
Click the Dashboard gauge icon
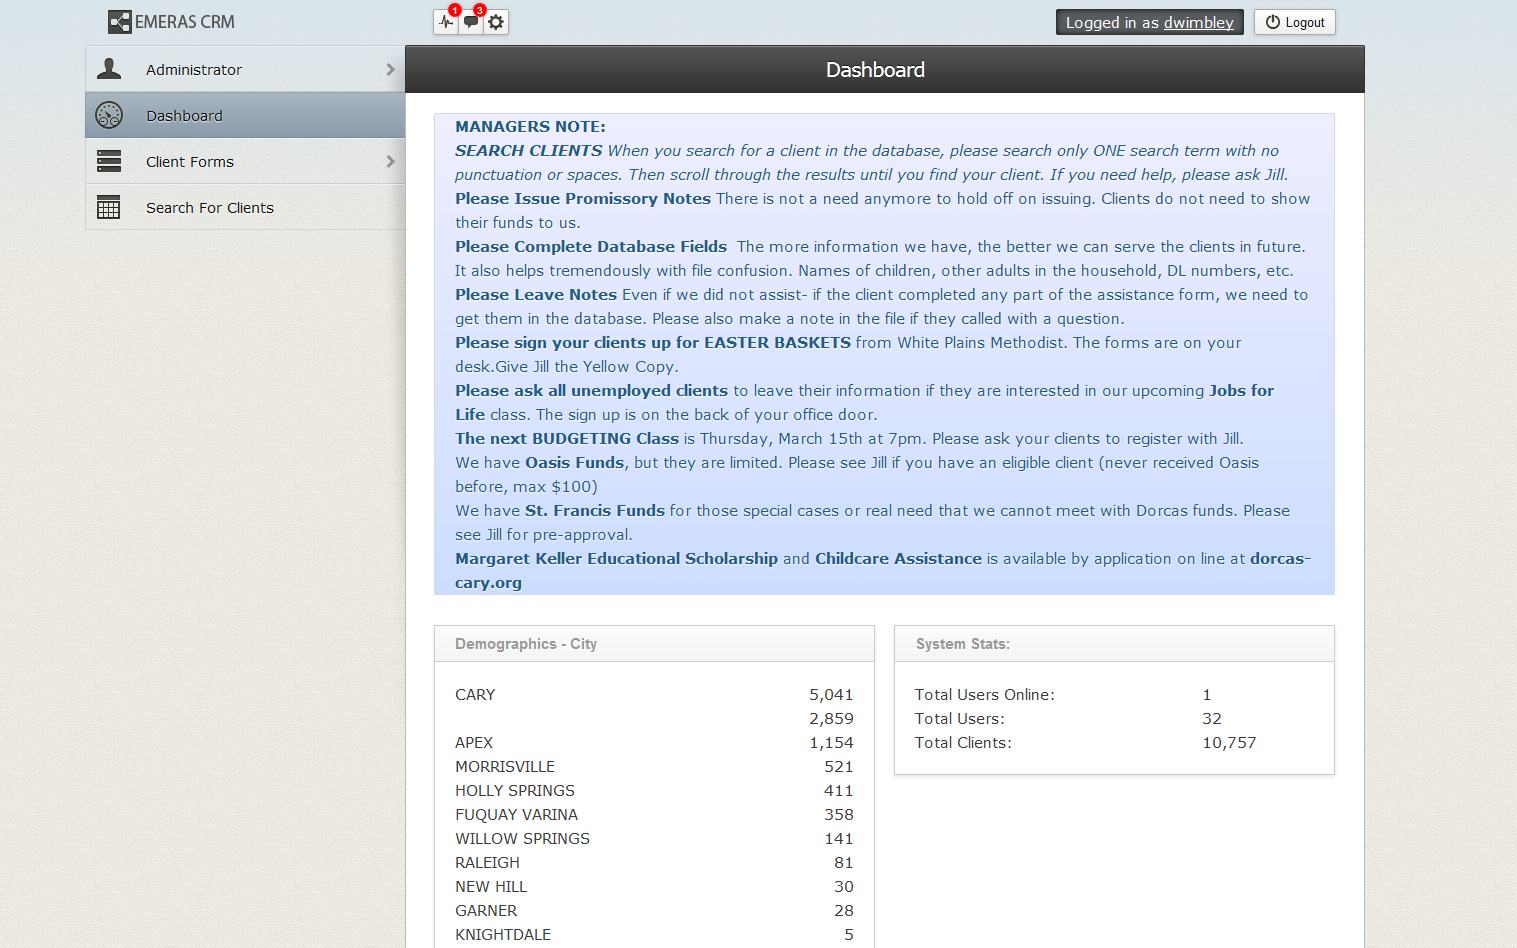(109, 115)
